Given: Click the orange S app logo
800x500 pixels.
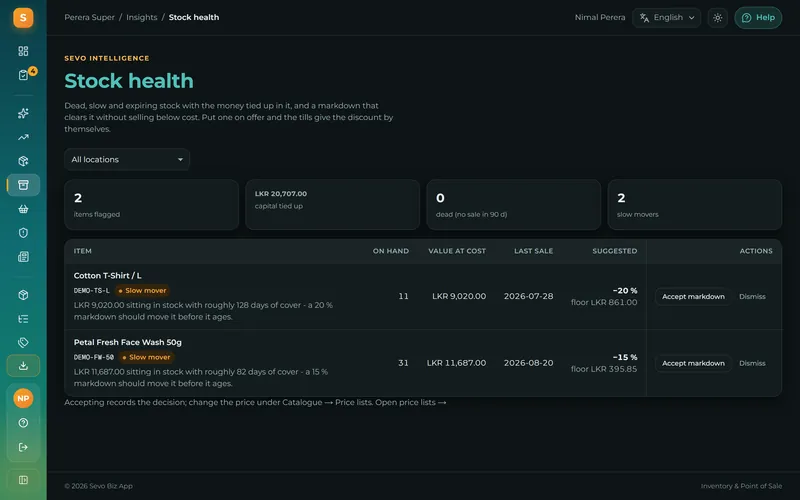Looking at the screenshot, I should [x=23, y=18].
